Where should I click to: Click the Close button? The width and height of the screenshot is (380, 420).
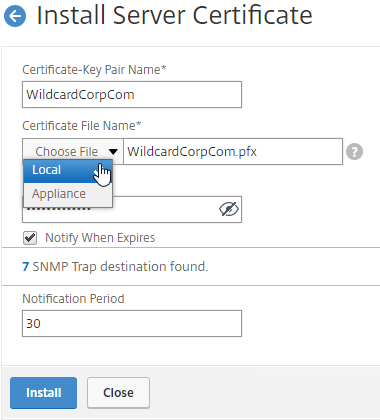click(x=118, y=393)
